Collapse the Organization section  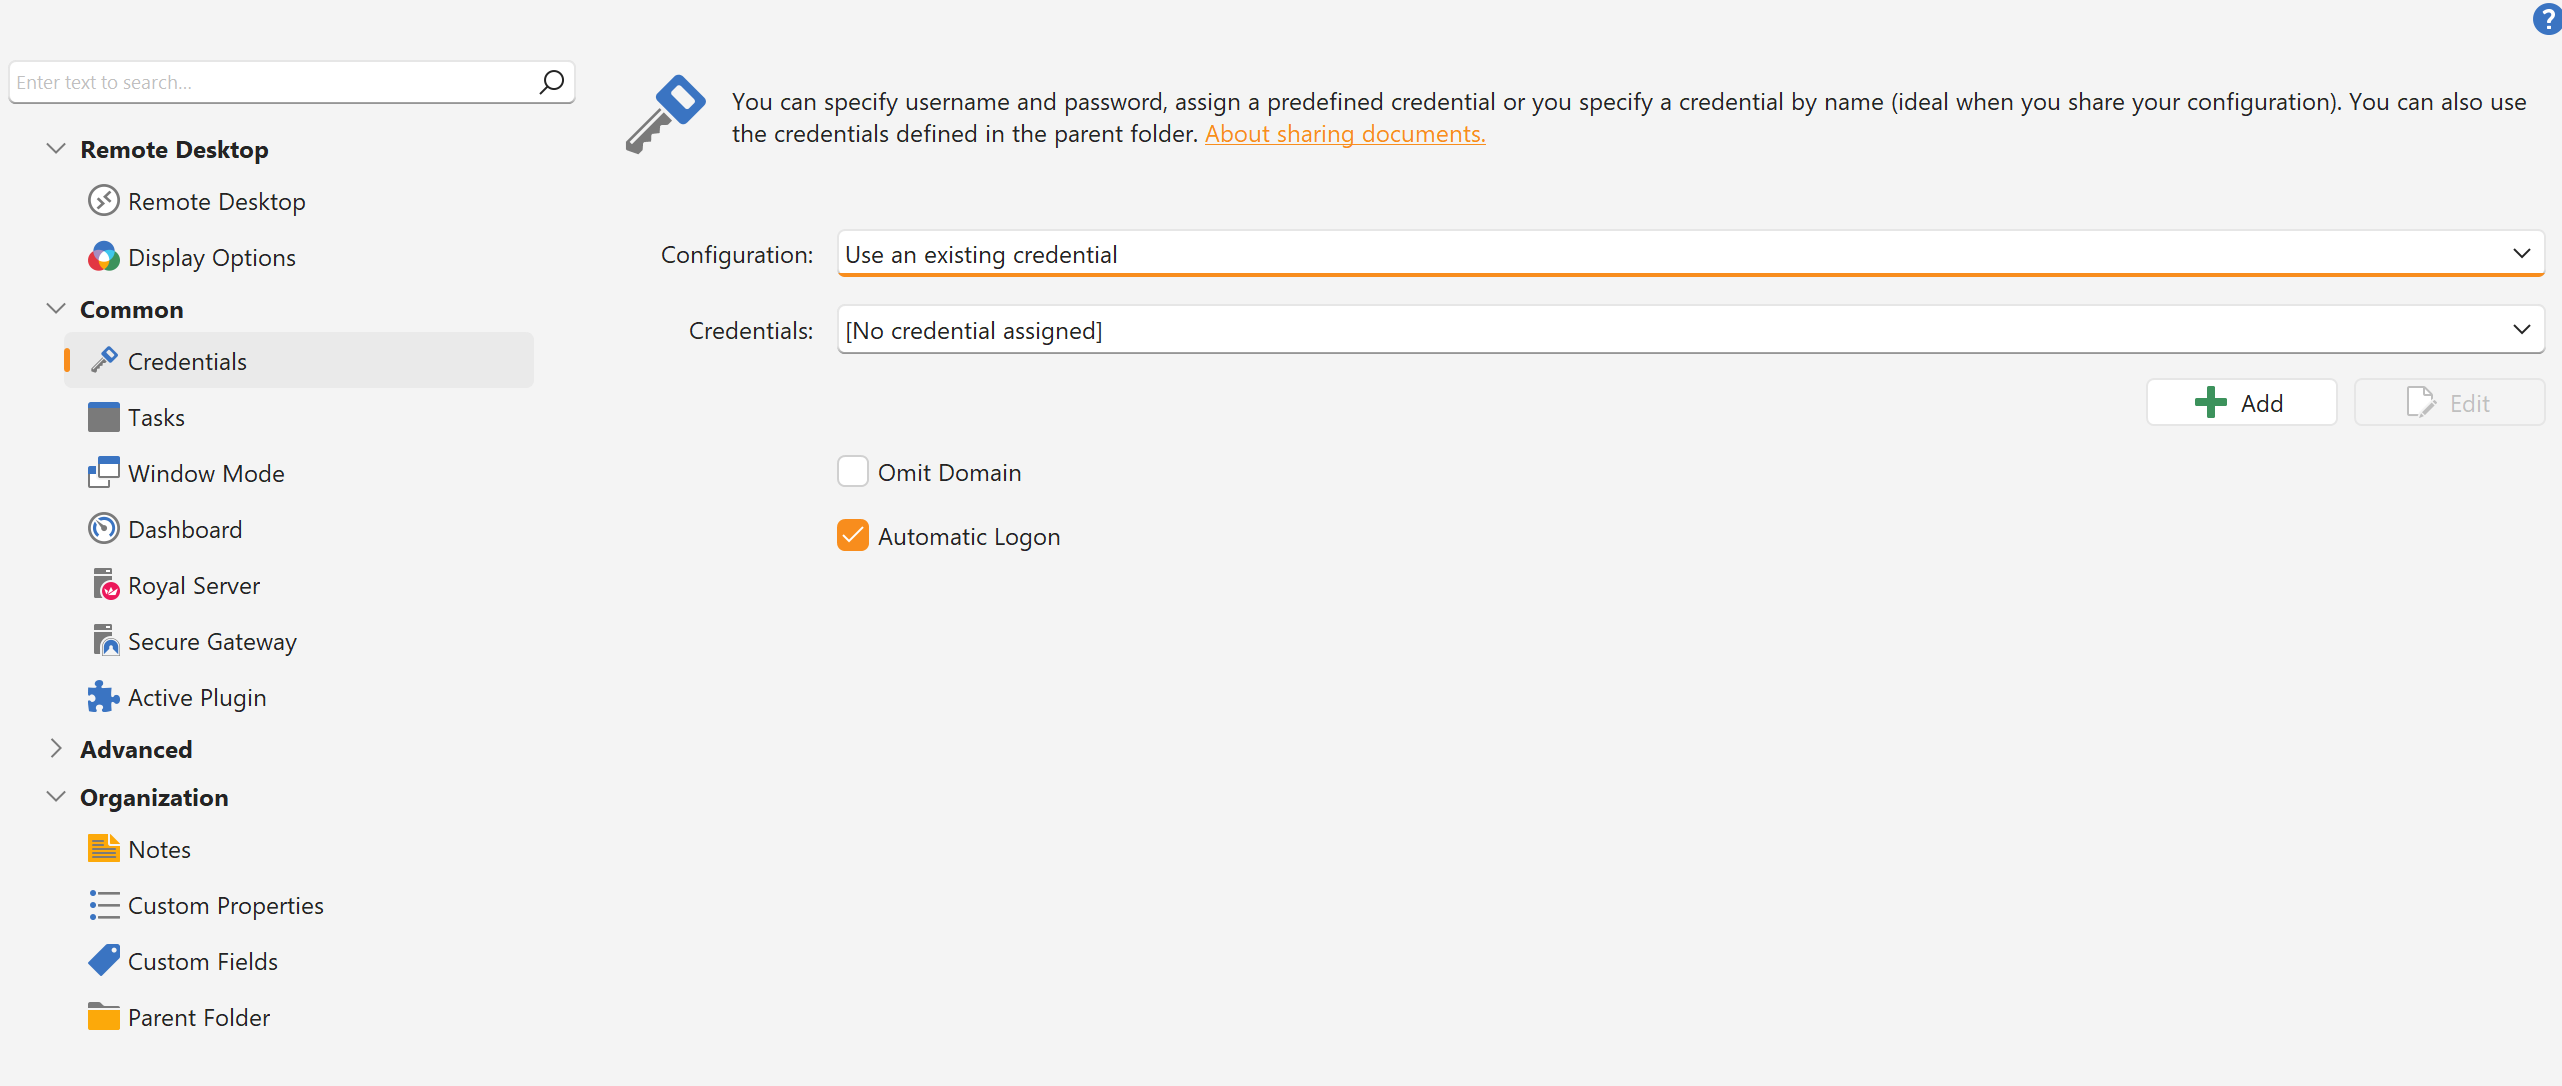pyautogui.click(x=56, y=797)
